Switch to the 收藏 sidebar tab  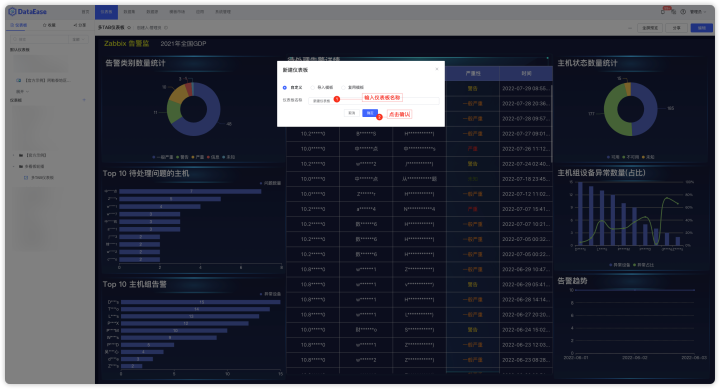click(x=49, y=25)
